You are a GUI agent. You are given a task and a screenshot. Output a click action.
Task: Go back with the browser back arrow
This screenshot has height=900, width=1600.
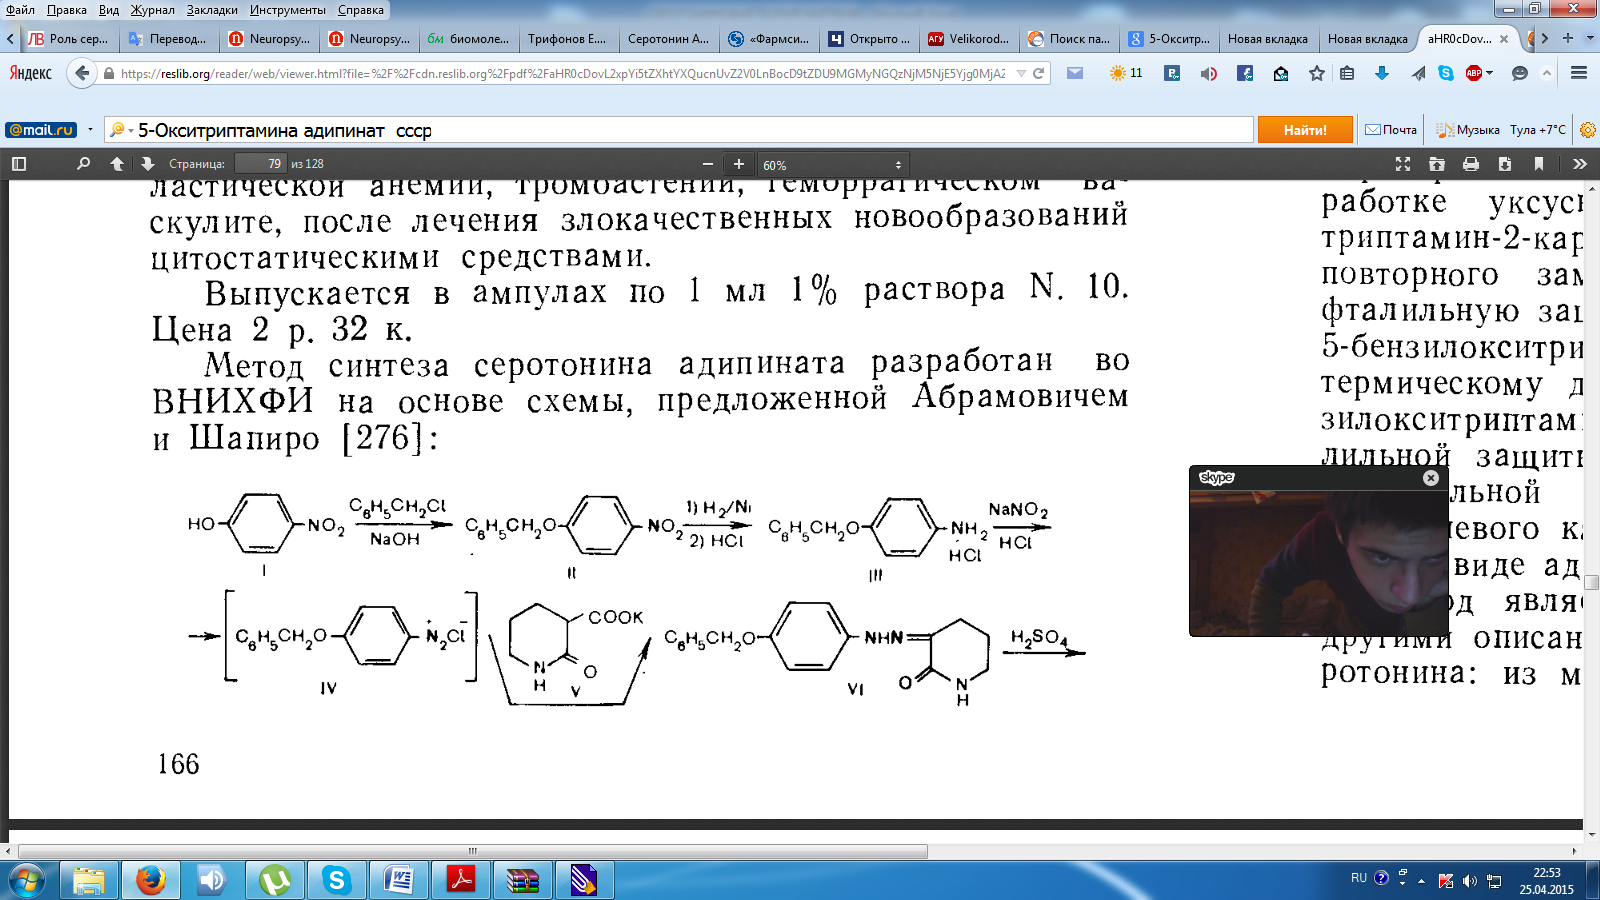click(x=82, y=73)
